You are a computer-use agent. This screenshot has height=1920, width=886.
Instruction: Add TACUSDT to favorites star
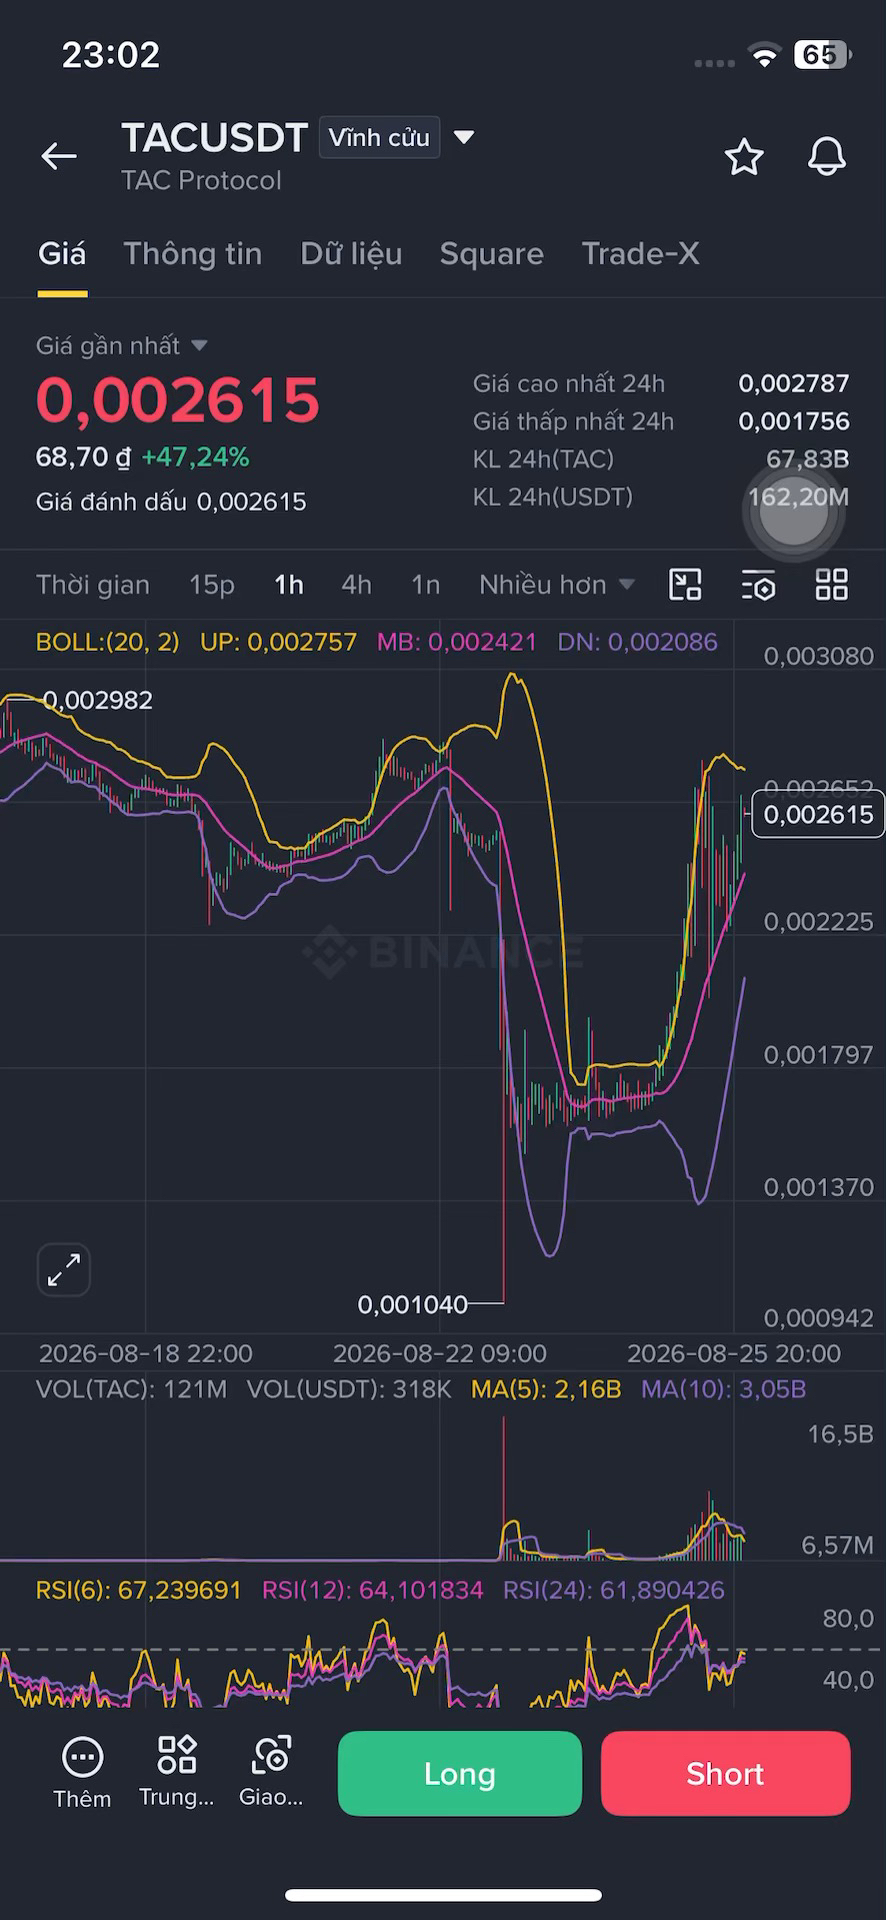(744, 157)
